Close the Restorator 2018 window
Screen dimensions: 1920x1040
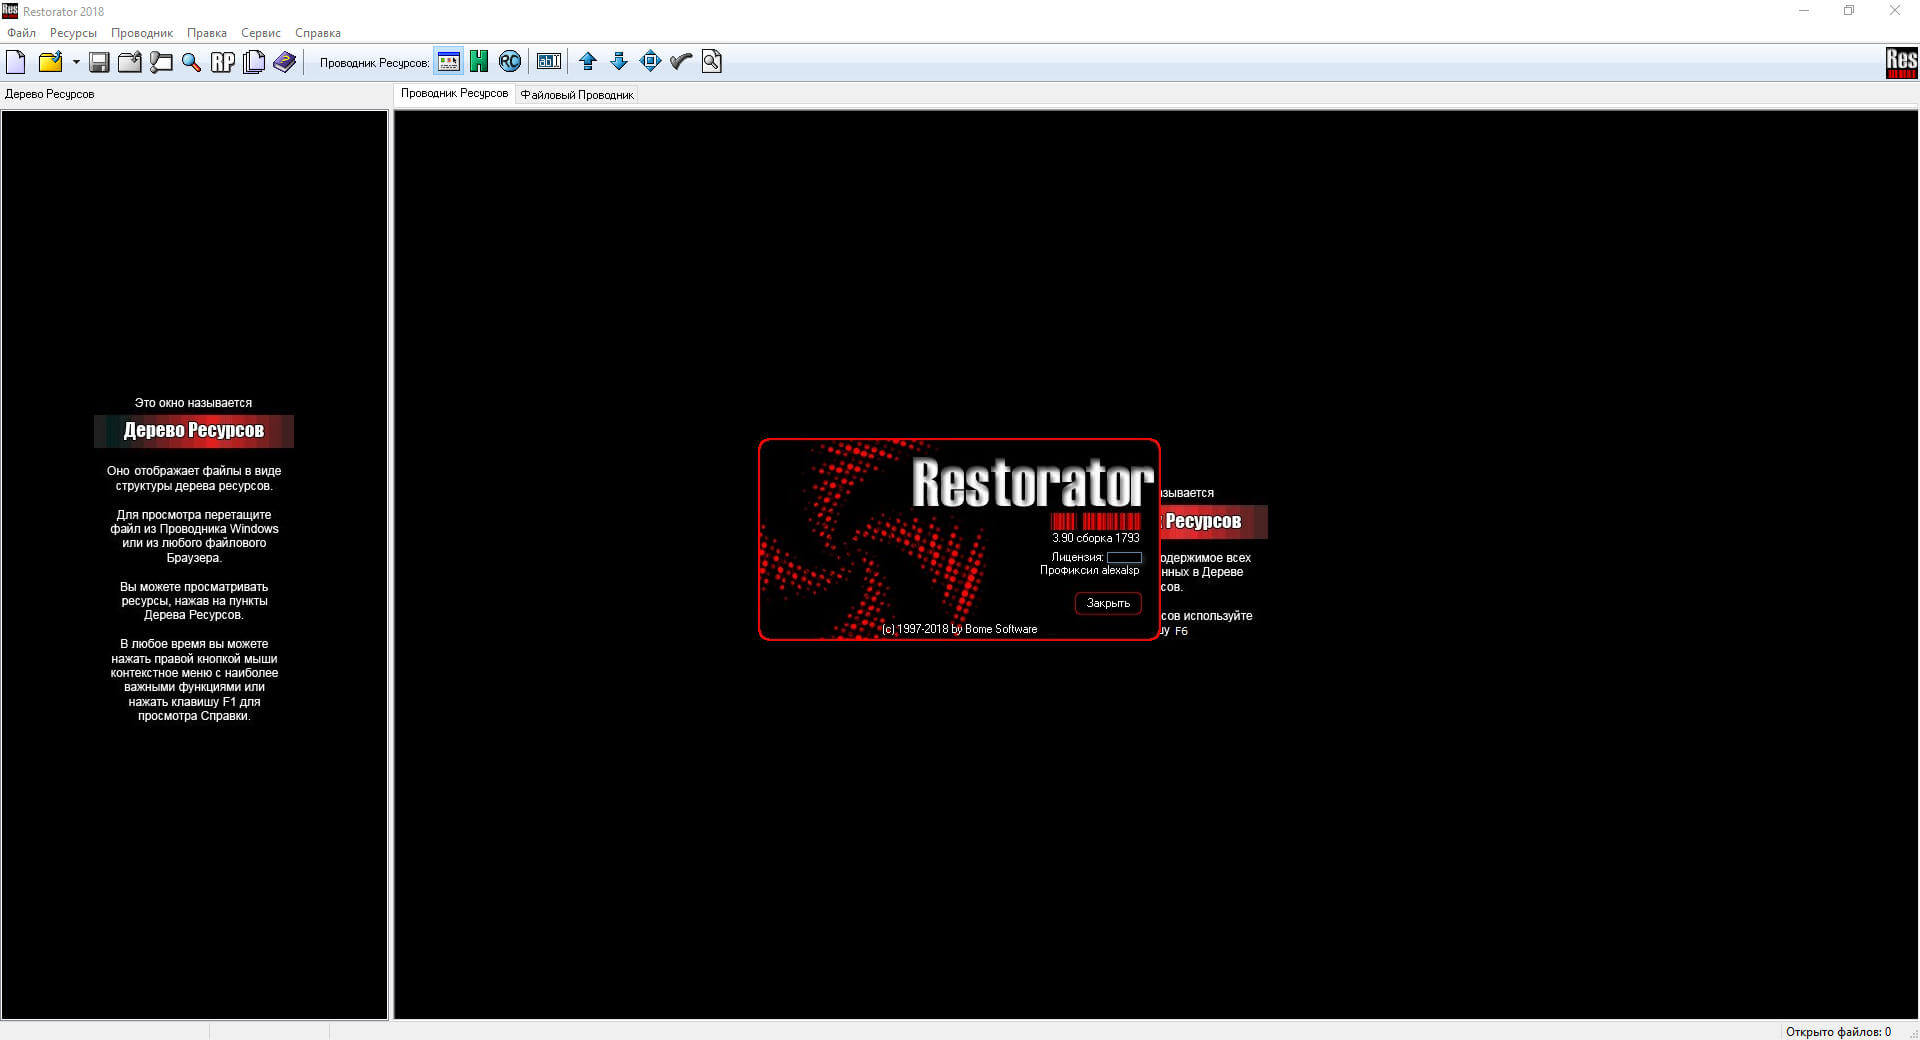(x=1894, y=11)
